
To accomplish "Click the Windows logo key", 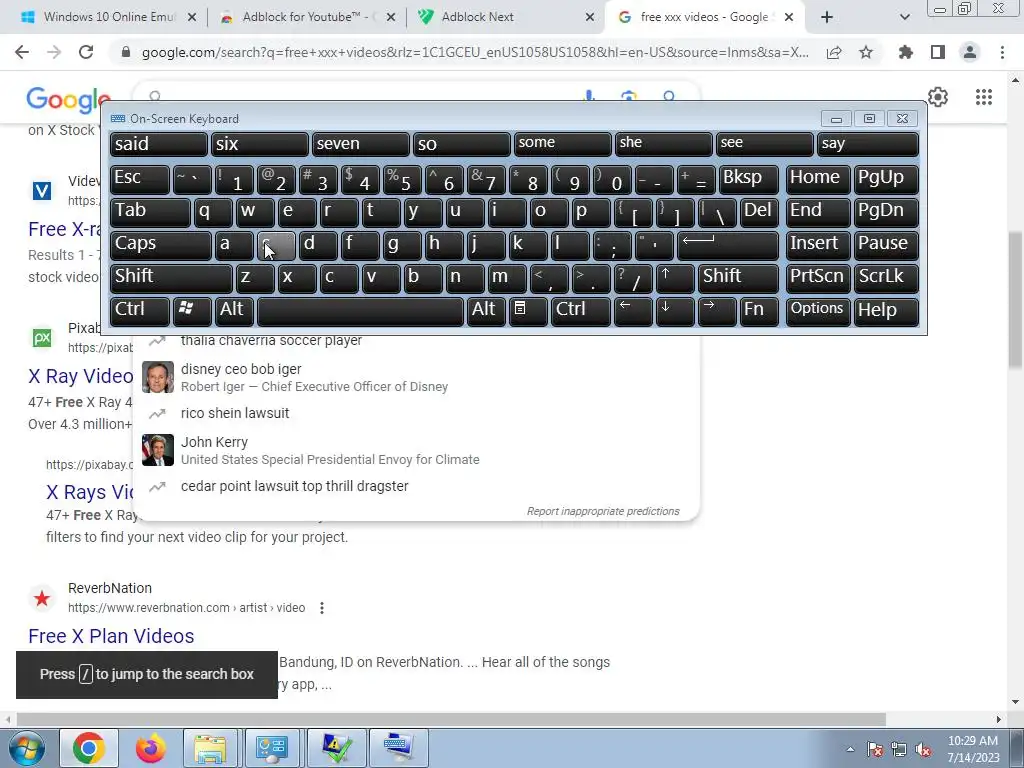I will [x=192, y=311].
